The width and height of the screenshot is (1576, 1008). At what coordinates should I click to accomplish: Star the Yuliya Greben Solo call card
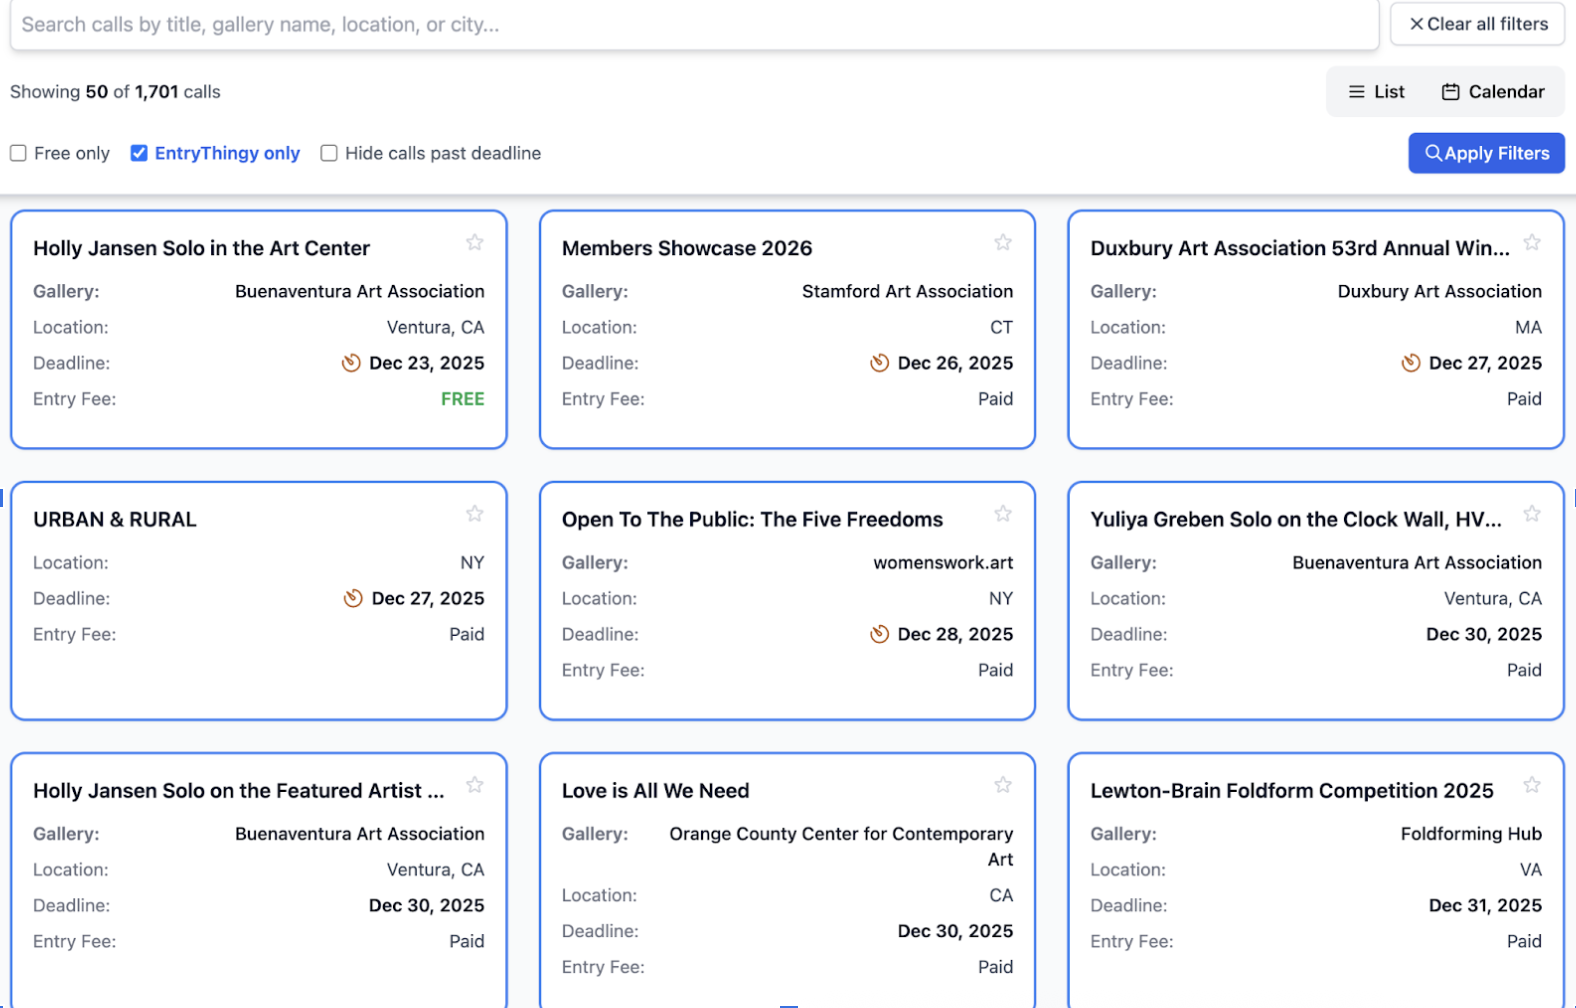(1531, 514)
